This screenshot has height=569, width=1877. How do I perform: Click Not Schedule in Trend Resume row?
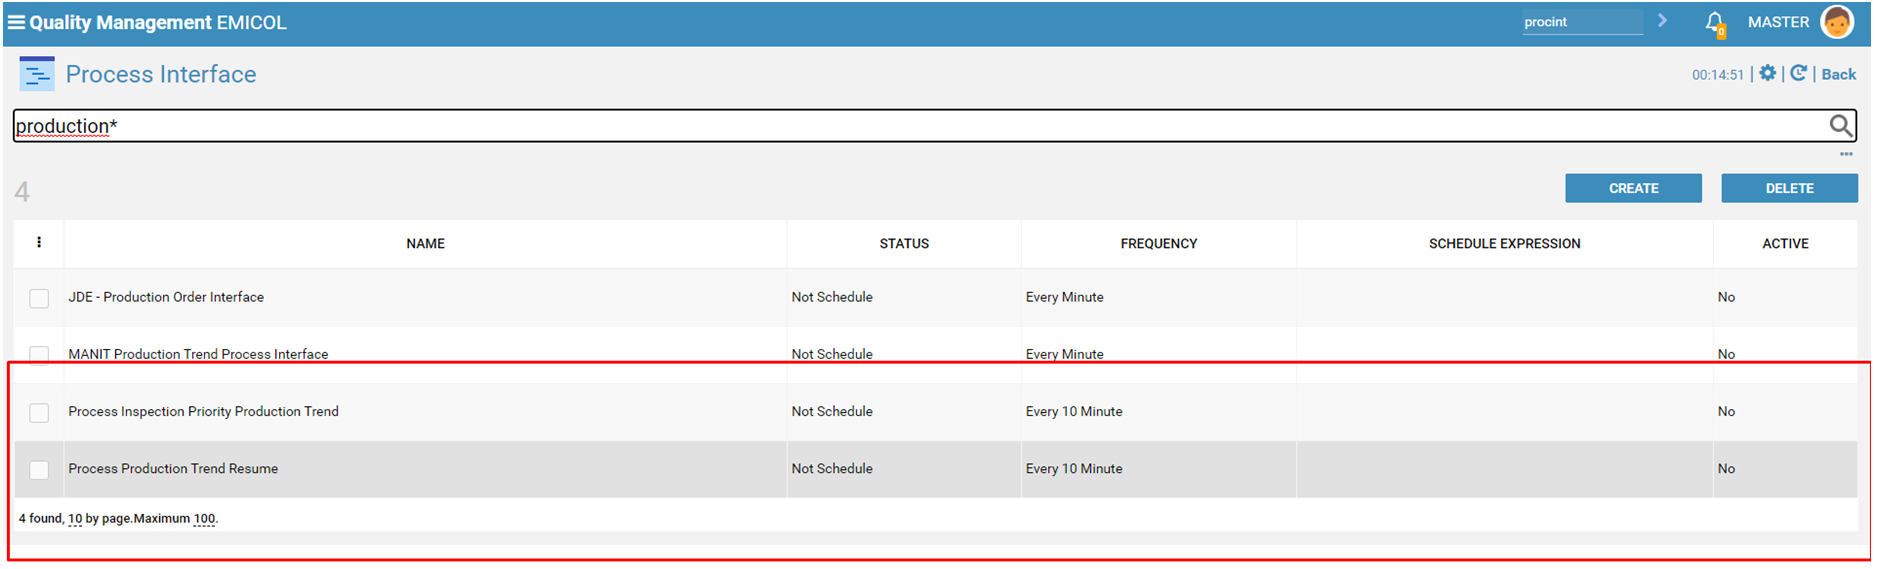click(832, 468)
